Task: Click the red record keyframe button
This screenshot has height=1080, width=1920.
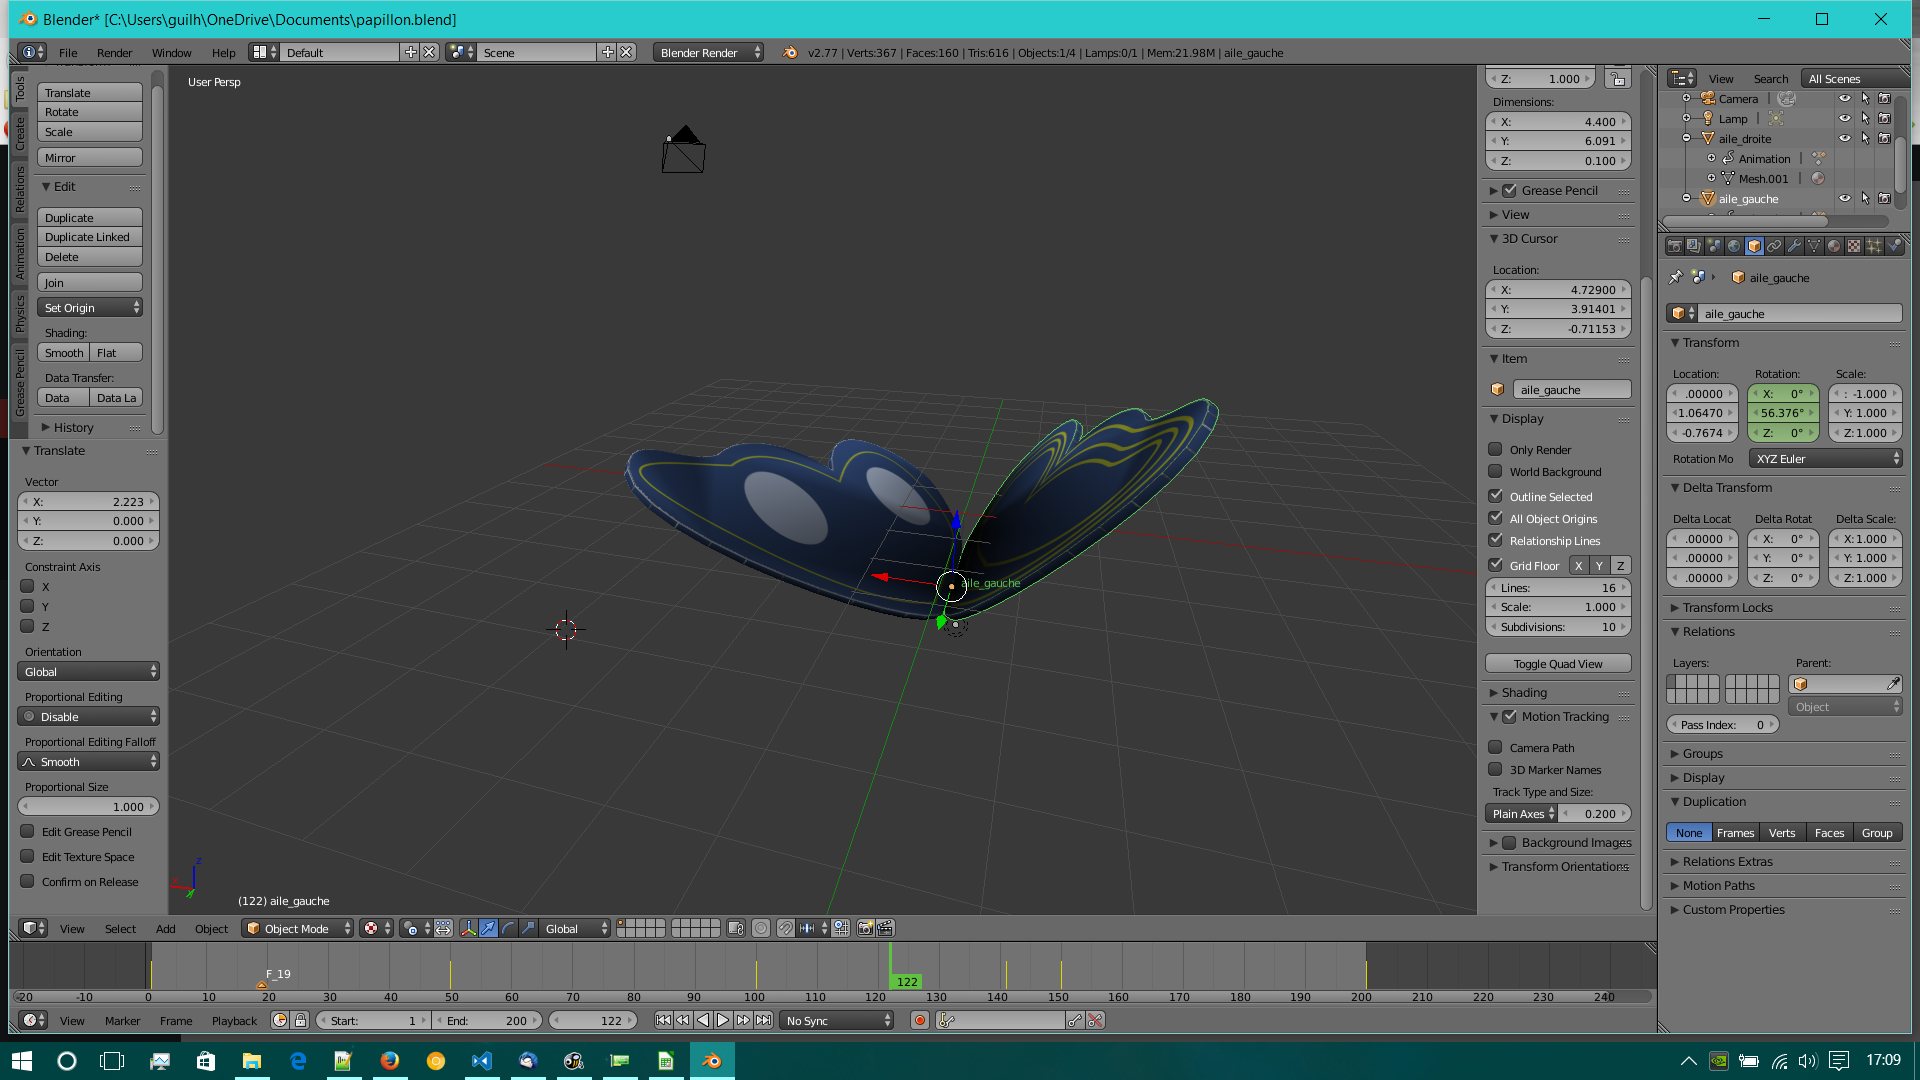Action: click(920, 1020)
